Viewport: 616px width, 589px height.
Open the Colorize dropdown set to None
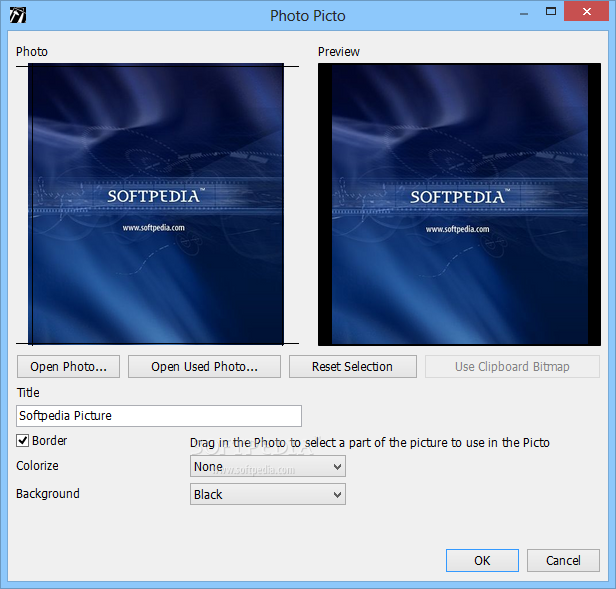268,466
